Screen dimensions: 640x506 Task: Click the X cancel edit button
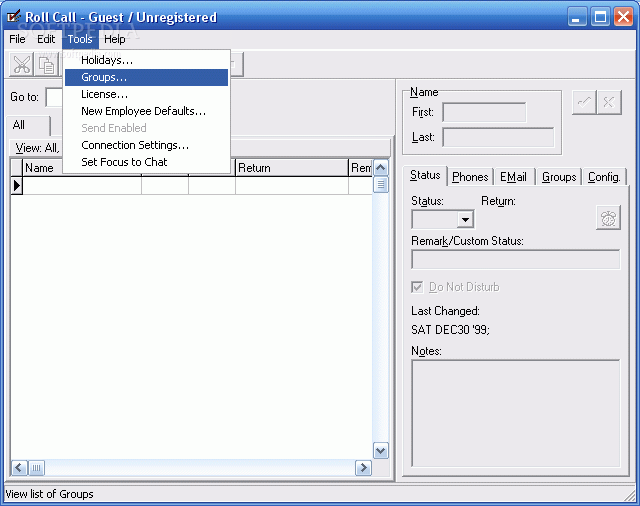[x=609, y=102]
